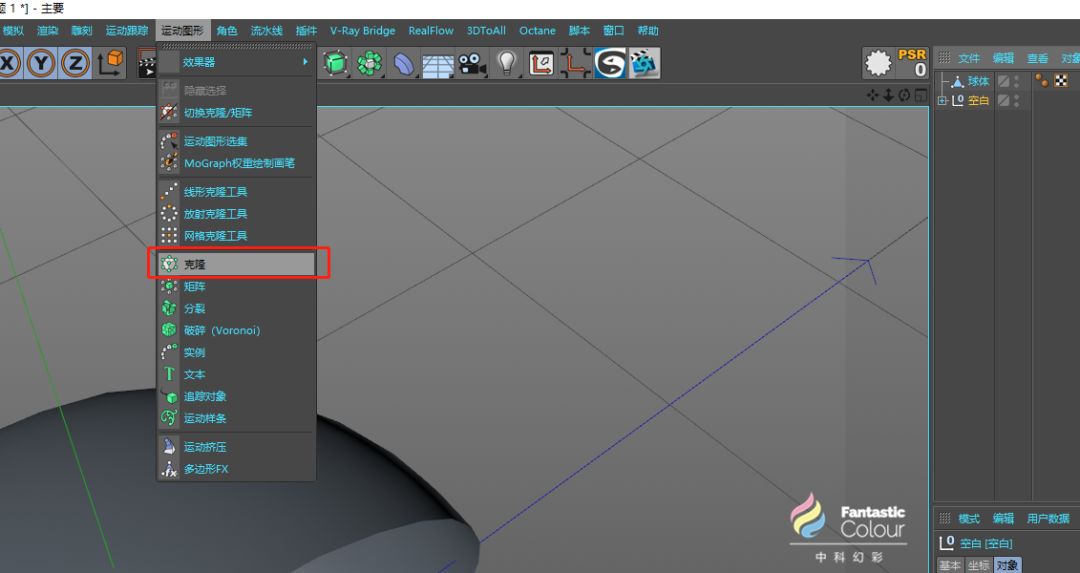The height and width of the screenshot is (573, 1080).
Task: Open the 效果器 submenu arrow
Action: pyautogui.click(x=305, y=62)
